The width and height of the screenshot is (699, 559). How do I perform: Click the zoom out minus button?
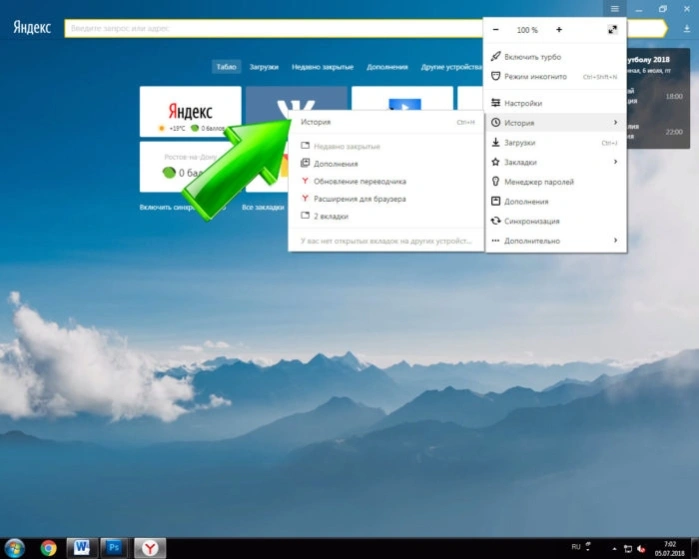tap(496, 30)
